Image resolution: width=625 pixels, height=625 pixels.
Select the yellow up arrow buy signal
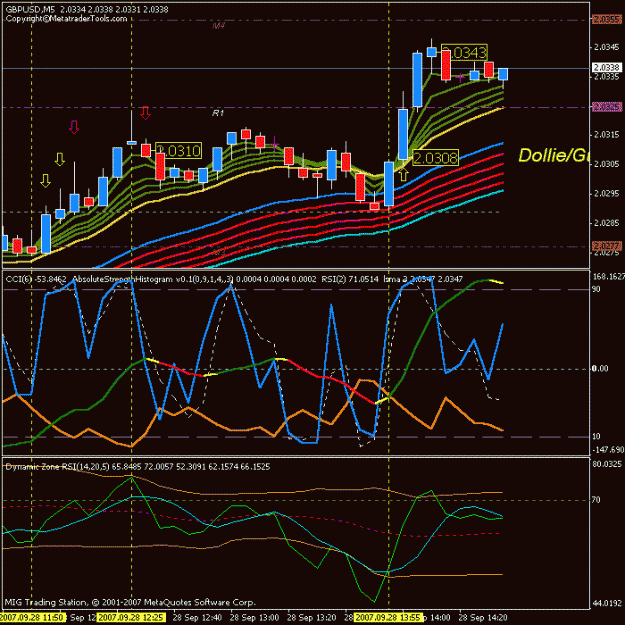403,174
